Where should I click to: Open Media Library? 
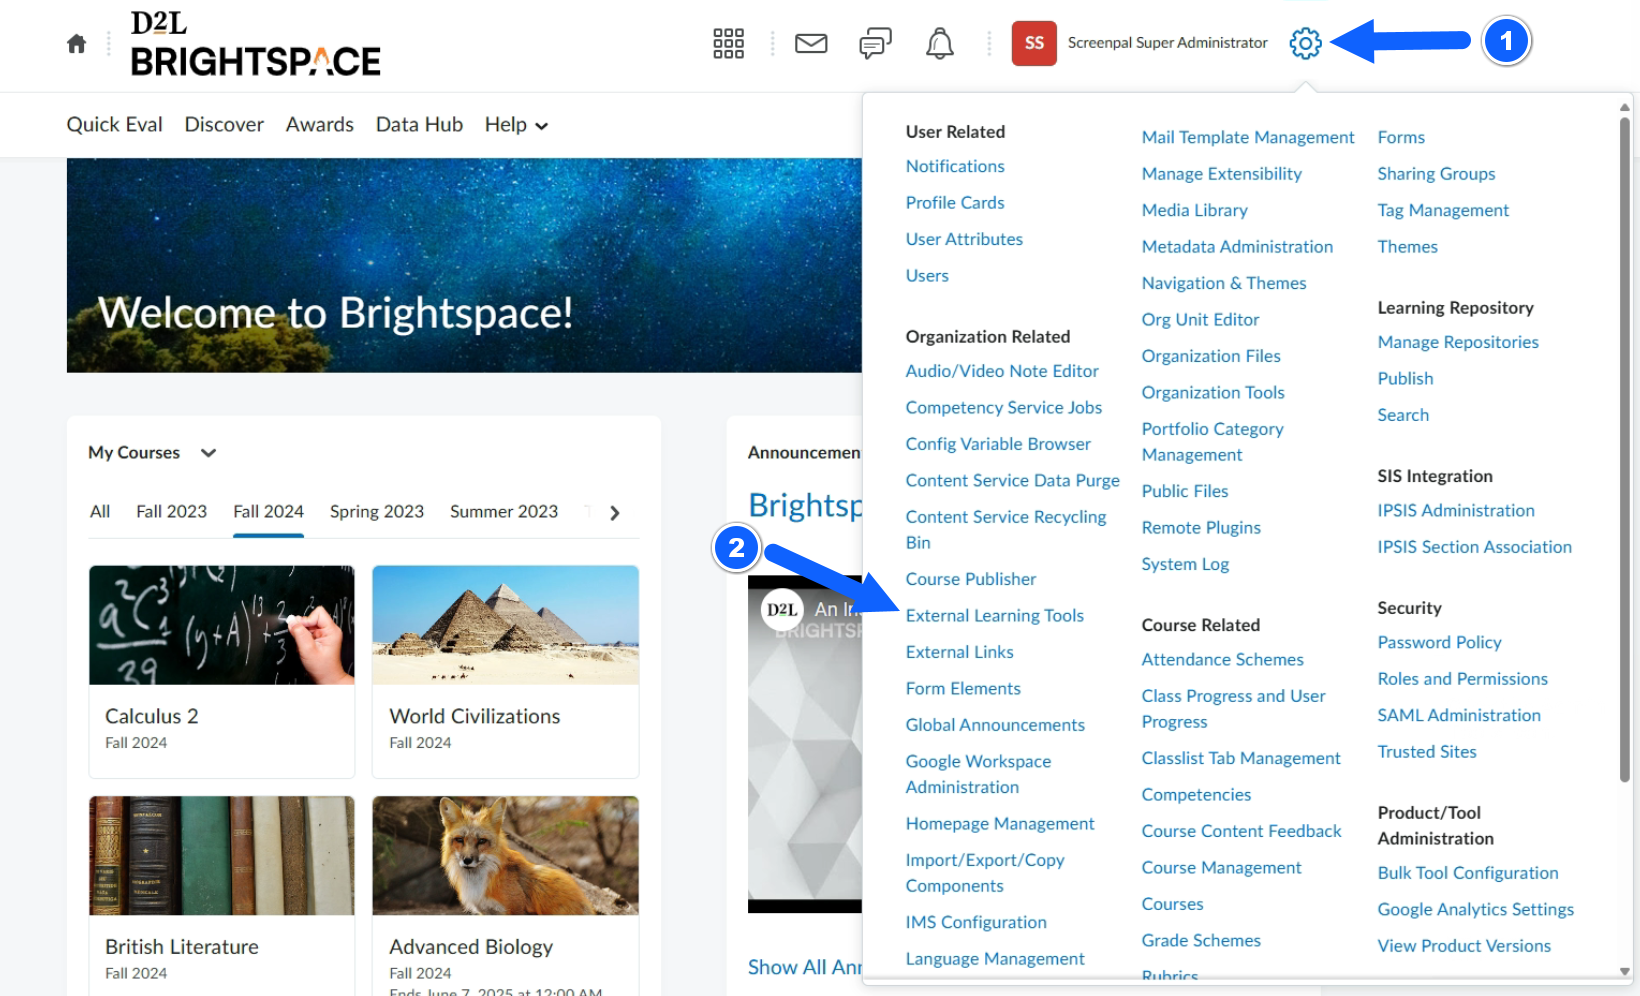point(1195,211)
